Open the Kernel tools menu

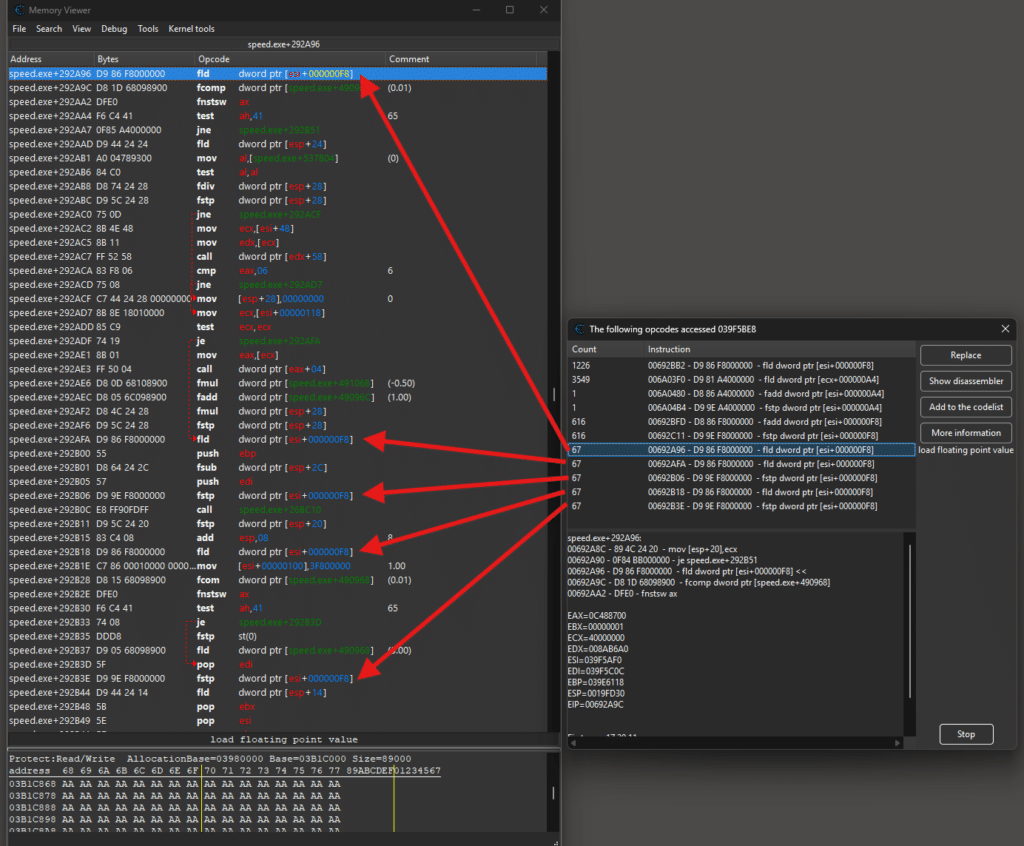pos(191,29)
